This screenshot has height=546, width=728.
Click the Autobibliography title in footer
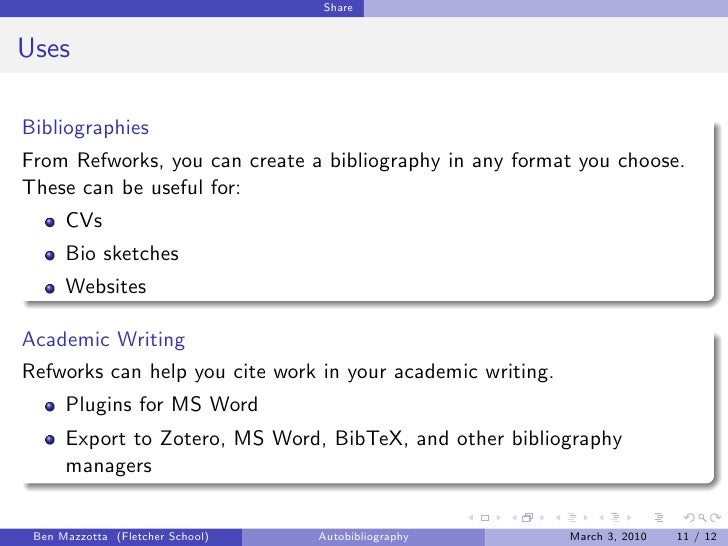[364, 537]
